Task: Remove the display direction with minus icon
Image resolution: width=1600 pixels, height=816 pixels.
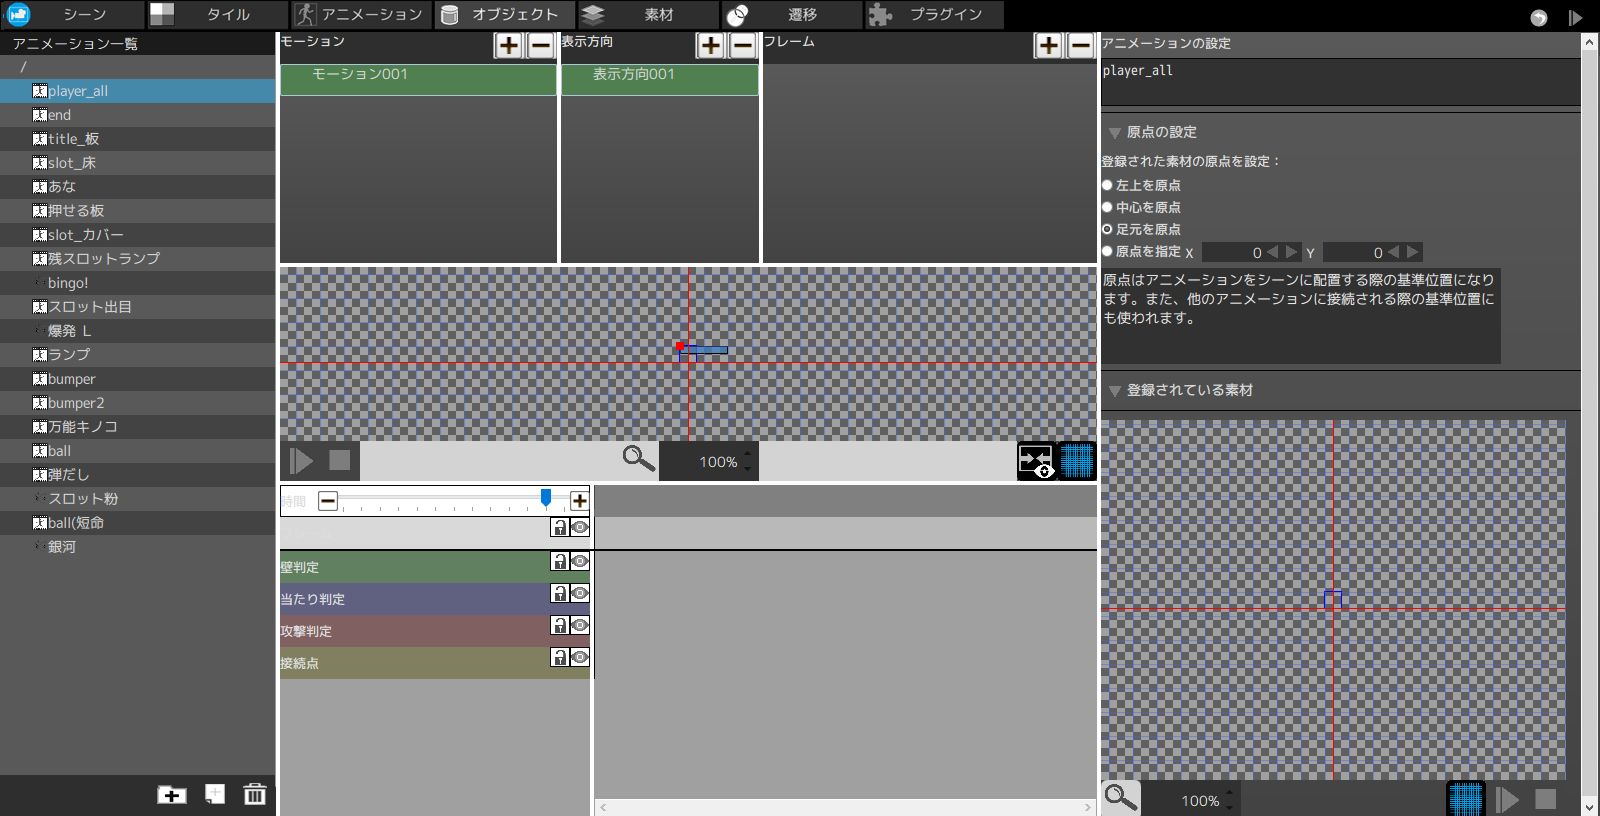Action: 742,45
